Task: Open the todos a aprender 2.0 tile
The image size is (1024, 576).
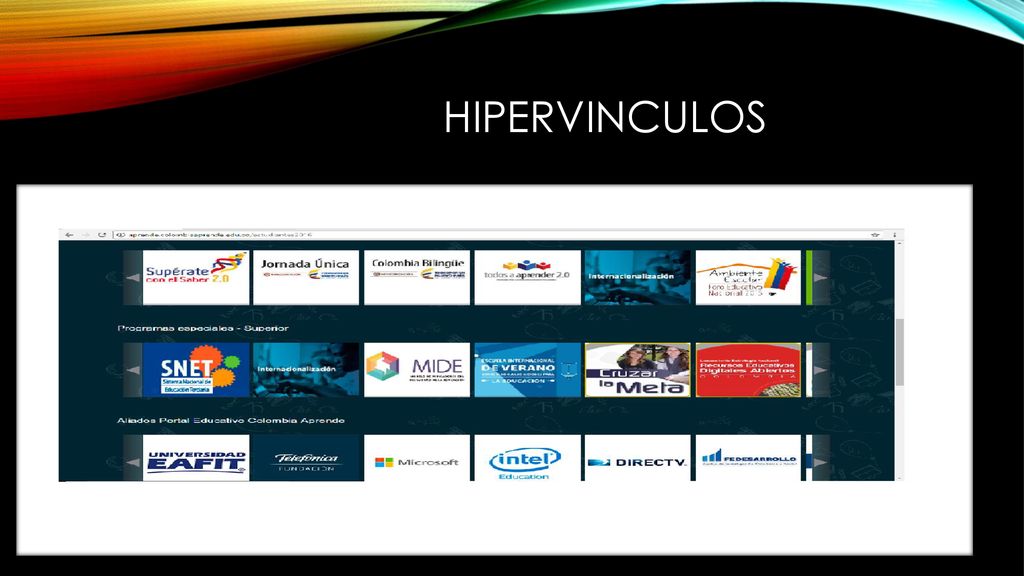Action: [527, 278]
